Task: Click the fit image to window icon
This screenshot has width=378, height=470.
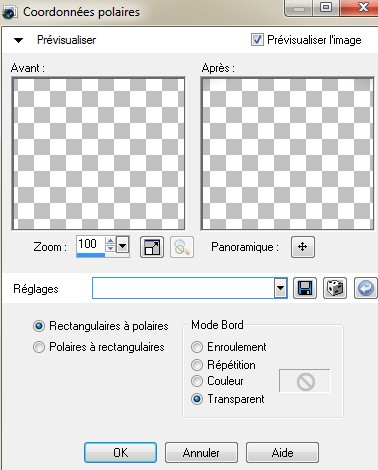Action: [152, 247]
